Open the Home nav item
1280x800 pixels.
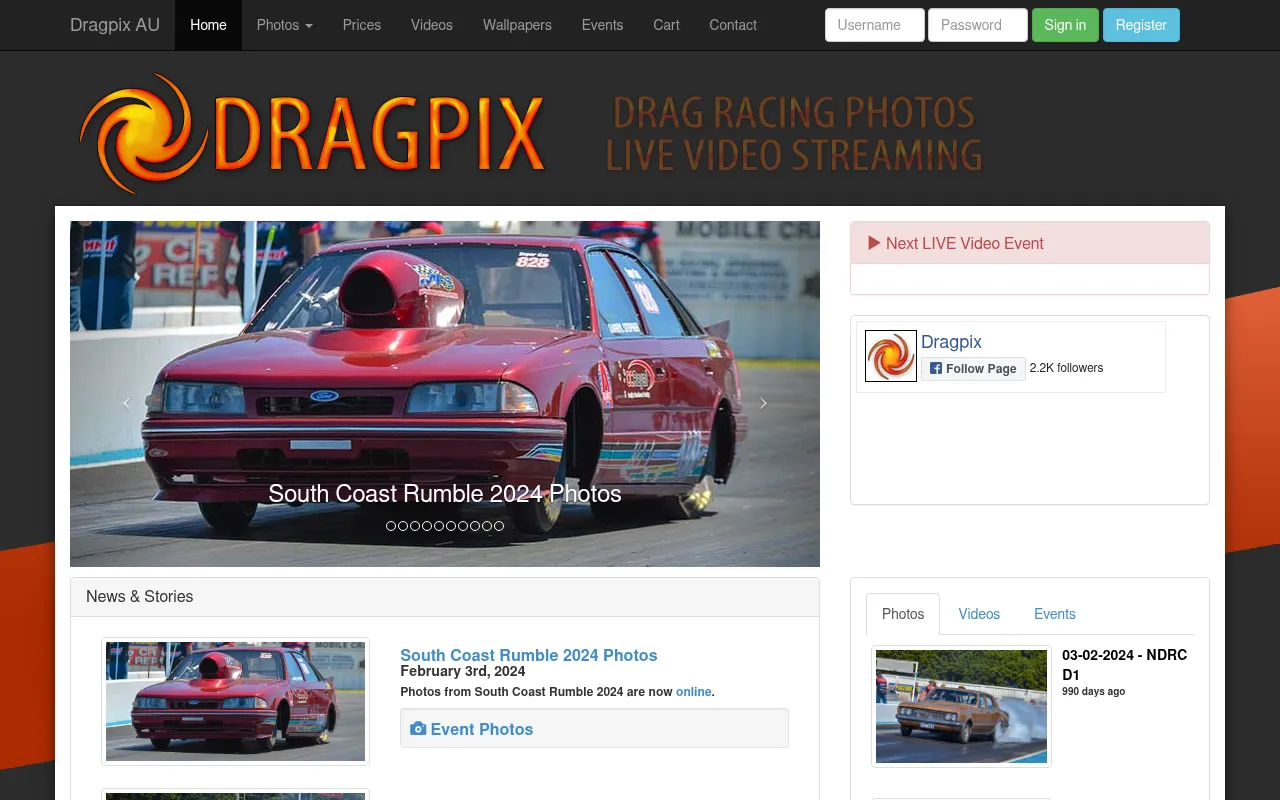coord(208,25)
